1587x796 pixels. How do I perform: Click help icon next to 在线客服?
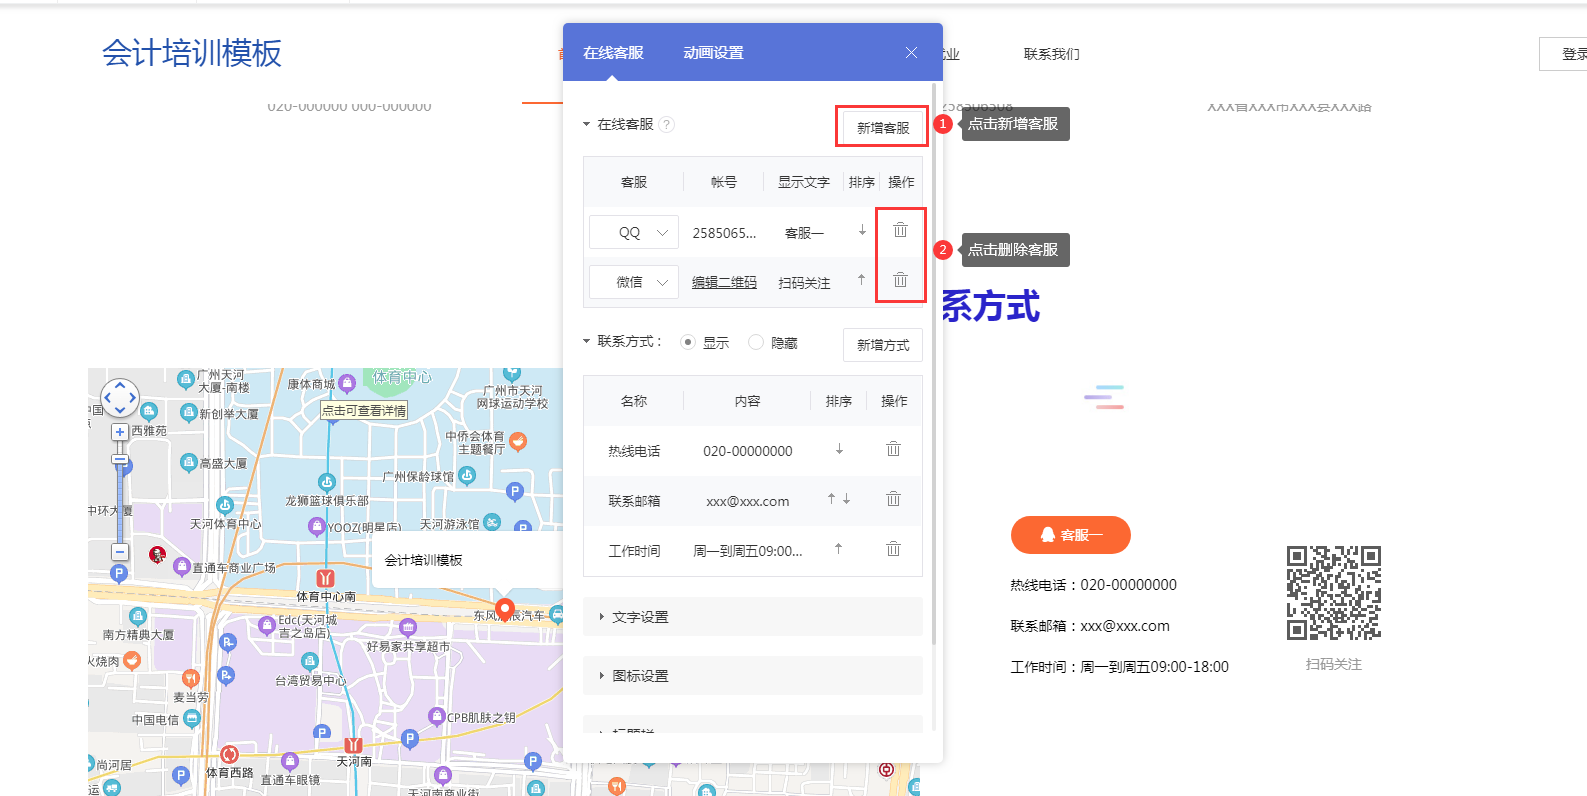pyautogui.click(x=667, y=124)
